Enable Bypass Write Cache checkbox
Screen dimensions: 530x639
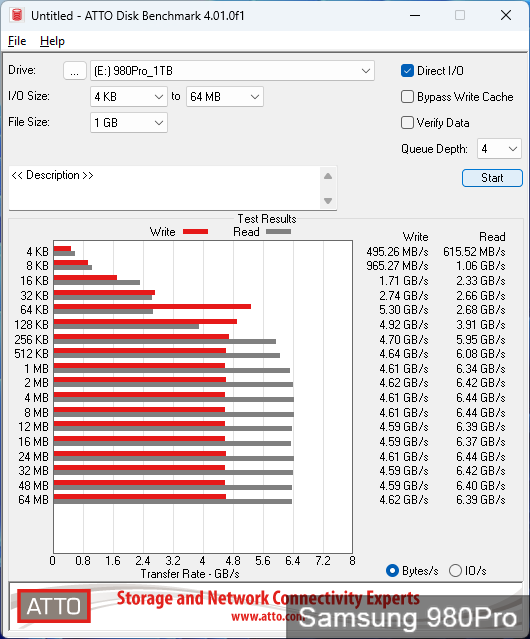tap(407, 97)
